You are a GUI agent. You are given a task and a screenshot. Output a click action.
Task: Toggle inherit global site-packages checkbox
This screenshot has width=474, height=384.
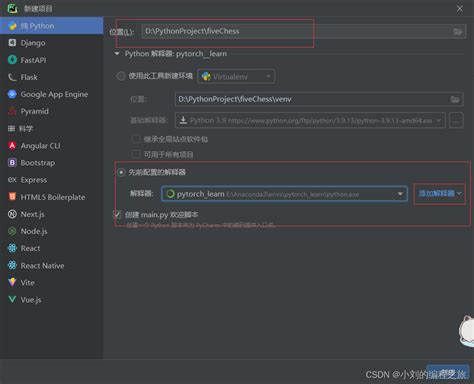coord(136,139)
